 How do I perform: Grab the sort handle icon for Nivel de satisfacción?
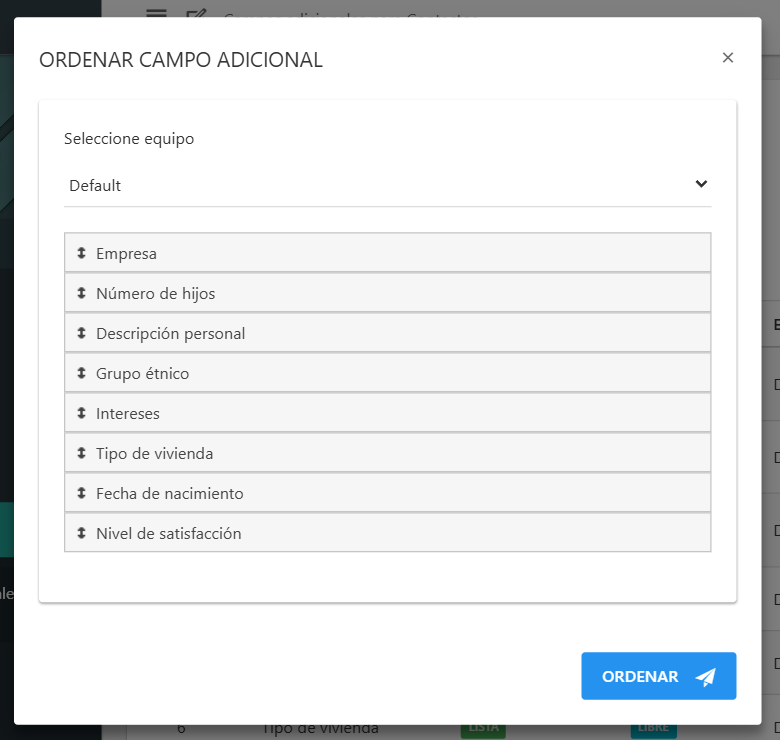[x=82, y=533]
